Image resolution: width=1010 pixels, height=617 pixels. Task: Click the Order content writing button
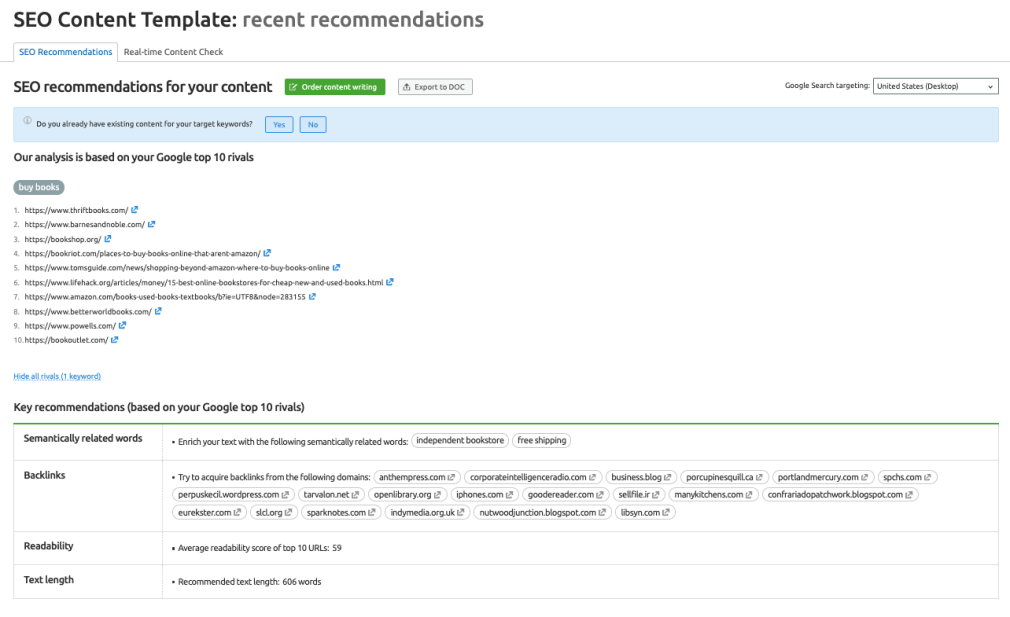pos(334,87)
